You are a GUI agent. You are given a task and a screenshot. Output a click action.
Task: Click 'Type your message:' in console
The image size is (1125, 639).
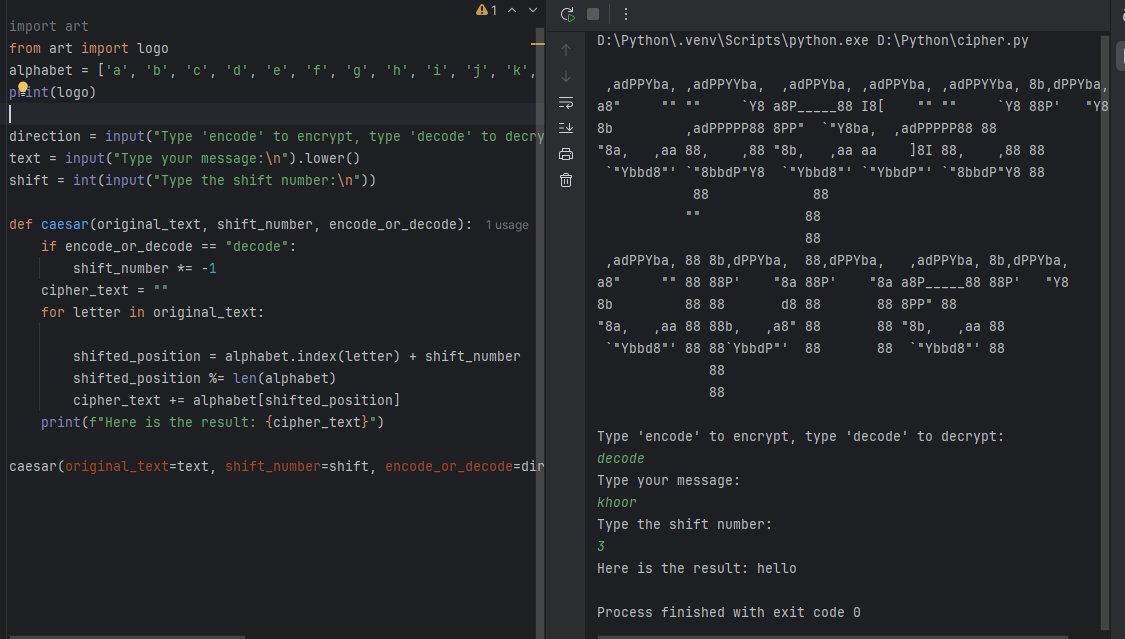[x=669, y=481]
